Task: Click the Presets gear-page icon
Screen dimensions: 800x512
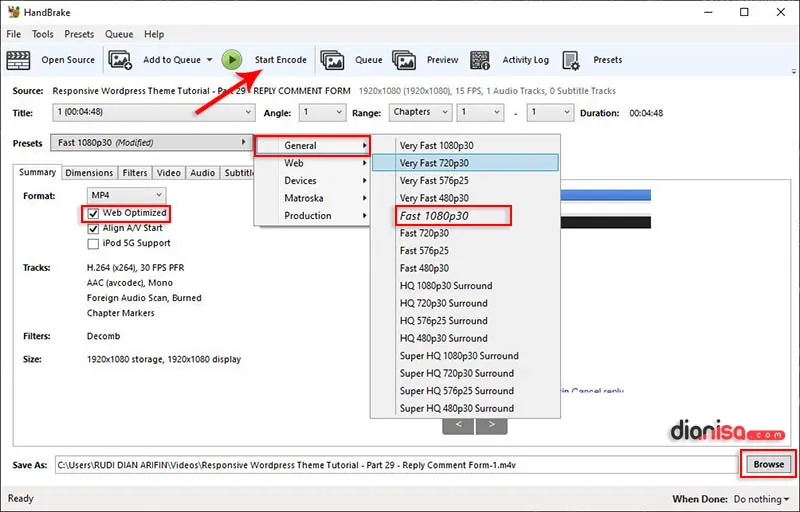Action: [x=571, y=60]
